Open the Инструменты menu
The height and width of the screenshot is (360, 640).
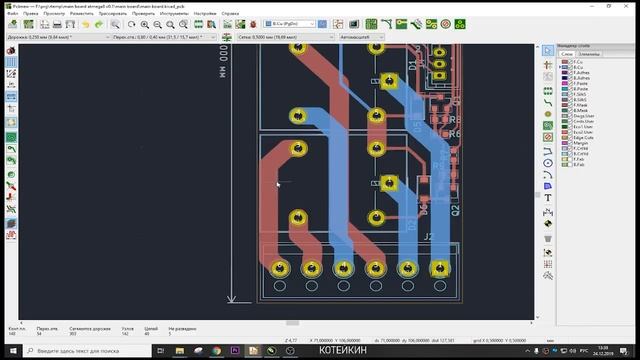pyautogui.click(x=174, y=13)
